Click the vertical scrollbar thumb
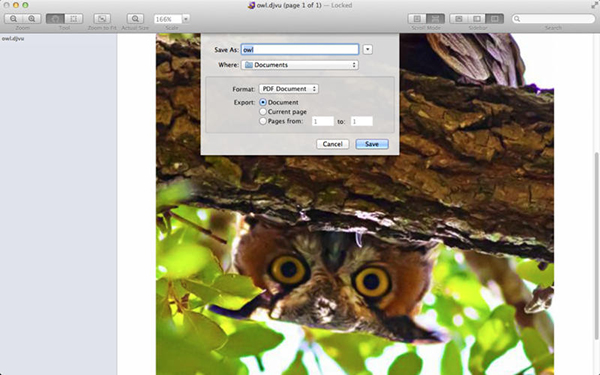The height and width of the screenshot is (375, 600). tap(597, 245)
